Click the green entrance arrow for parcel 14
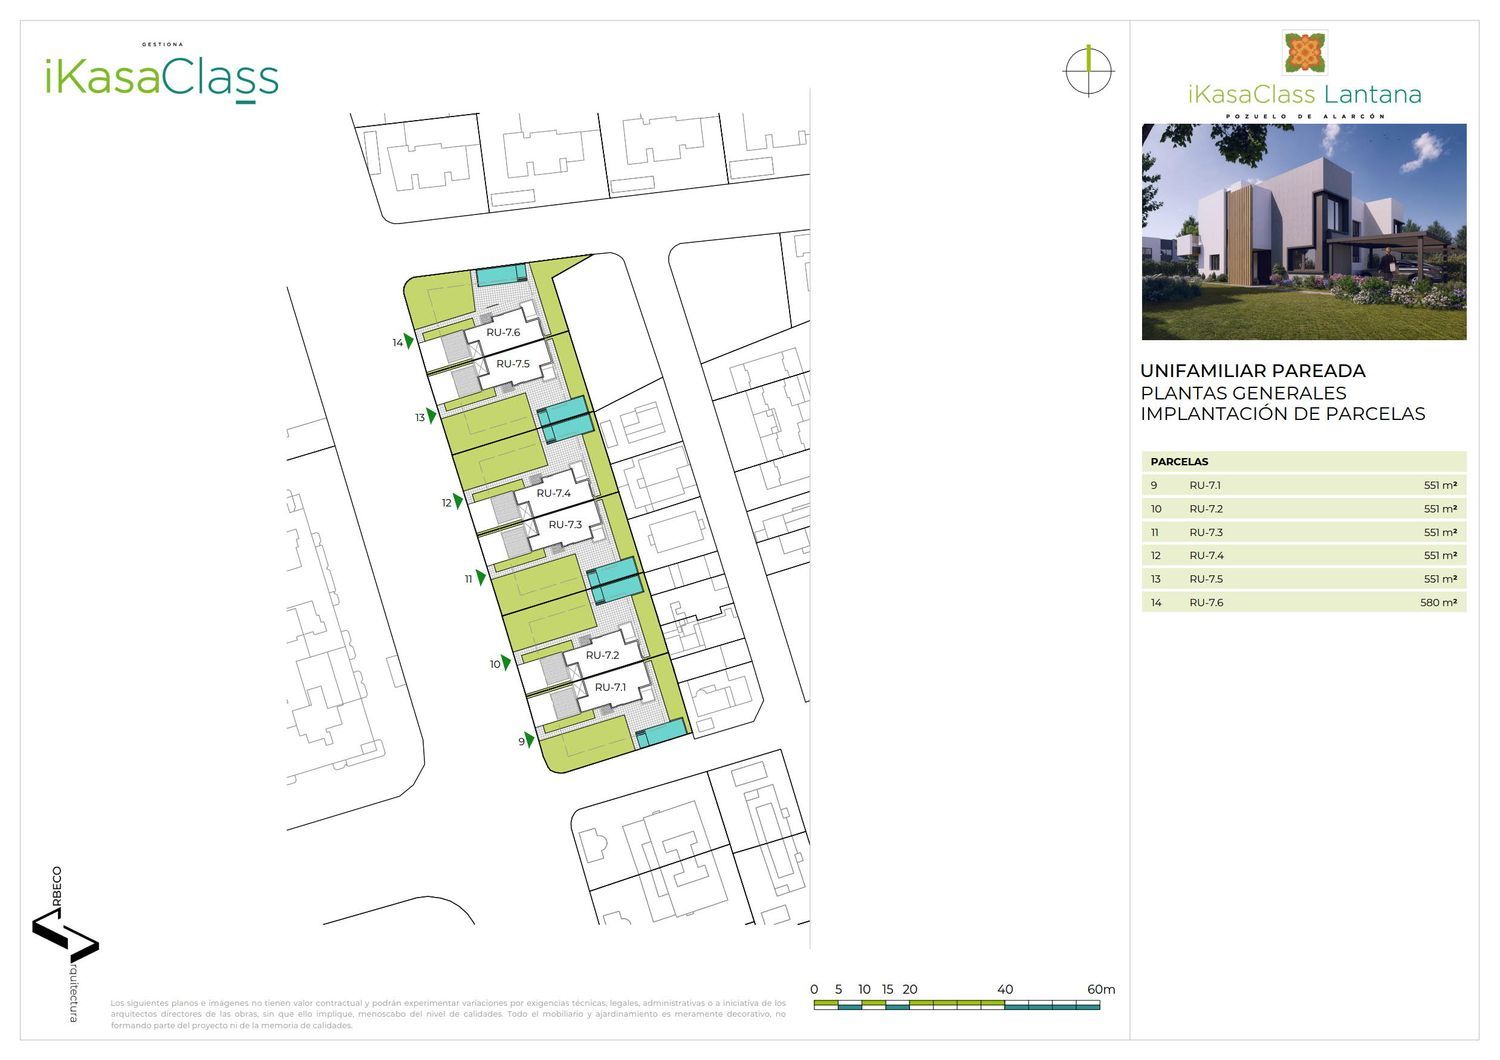The width and height of the screenshot is (1500, 1060). click(408, 341)
